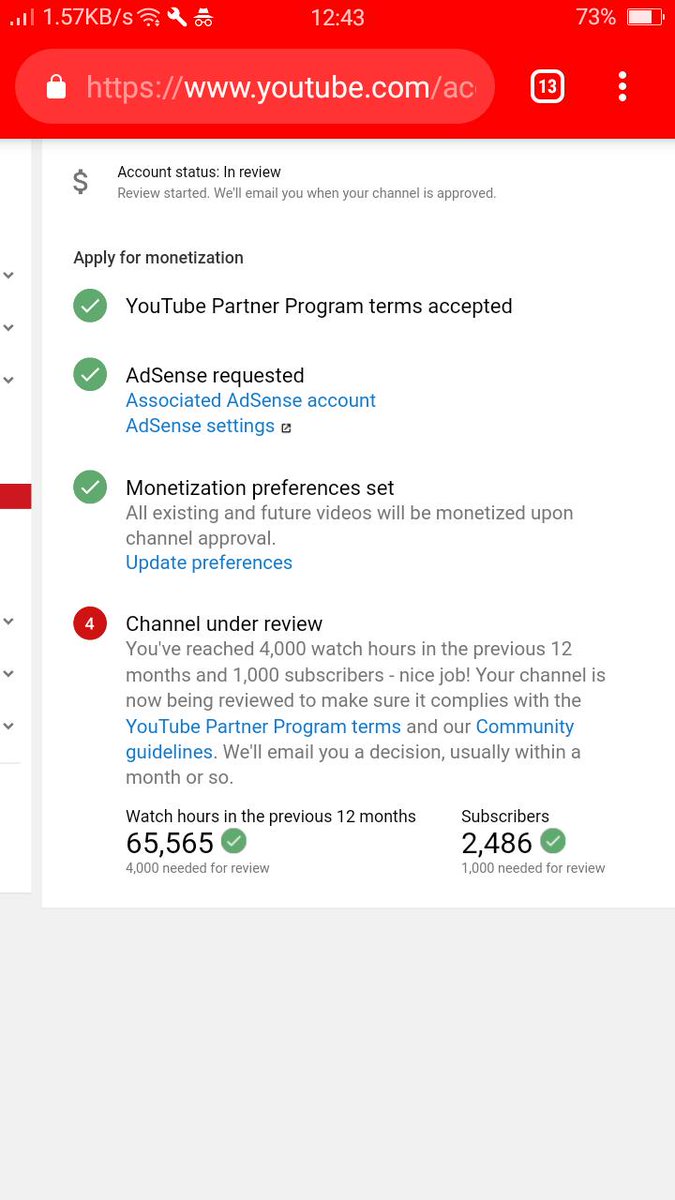
Task: Open the browser three-dot overflow menu
Action: (x=622, y=86)
